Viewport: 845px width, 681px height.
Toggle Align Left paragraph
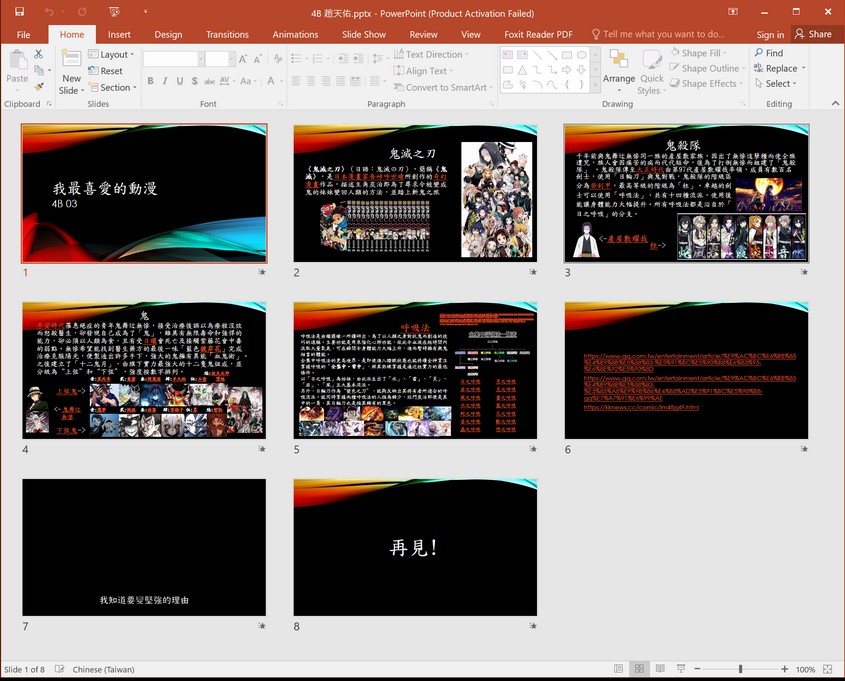click(296, 81)
